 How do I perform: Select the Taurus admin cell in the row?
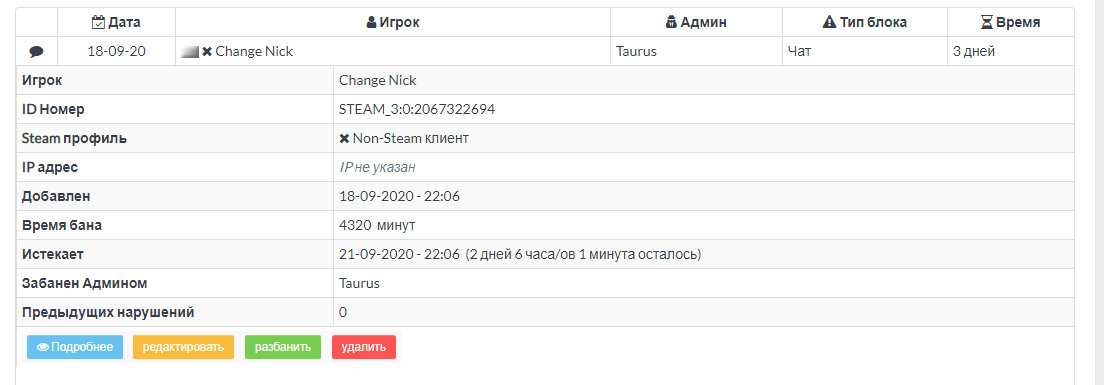pos(696,51)
